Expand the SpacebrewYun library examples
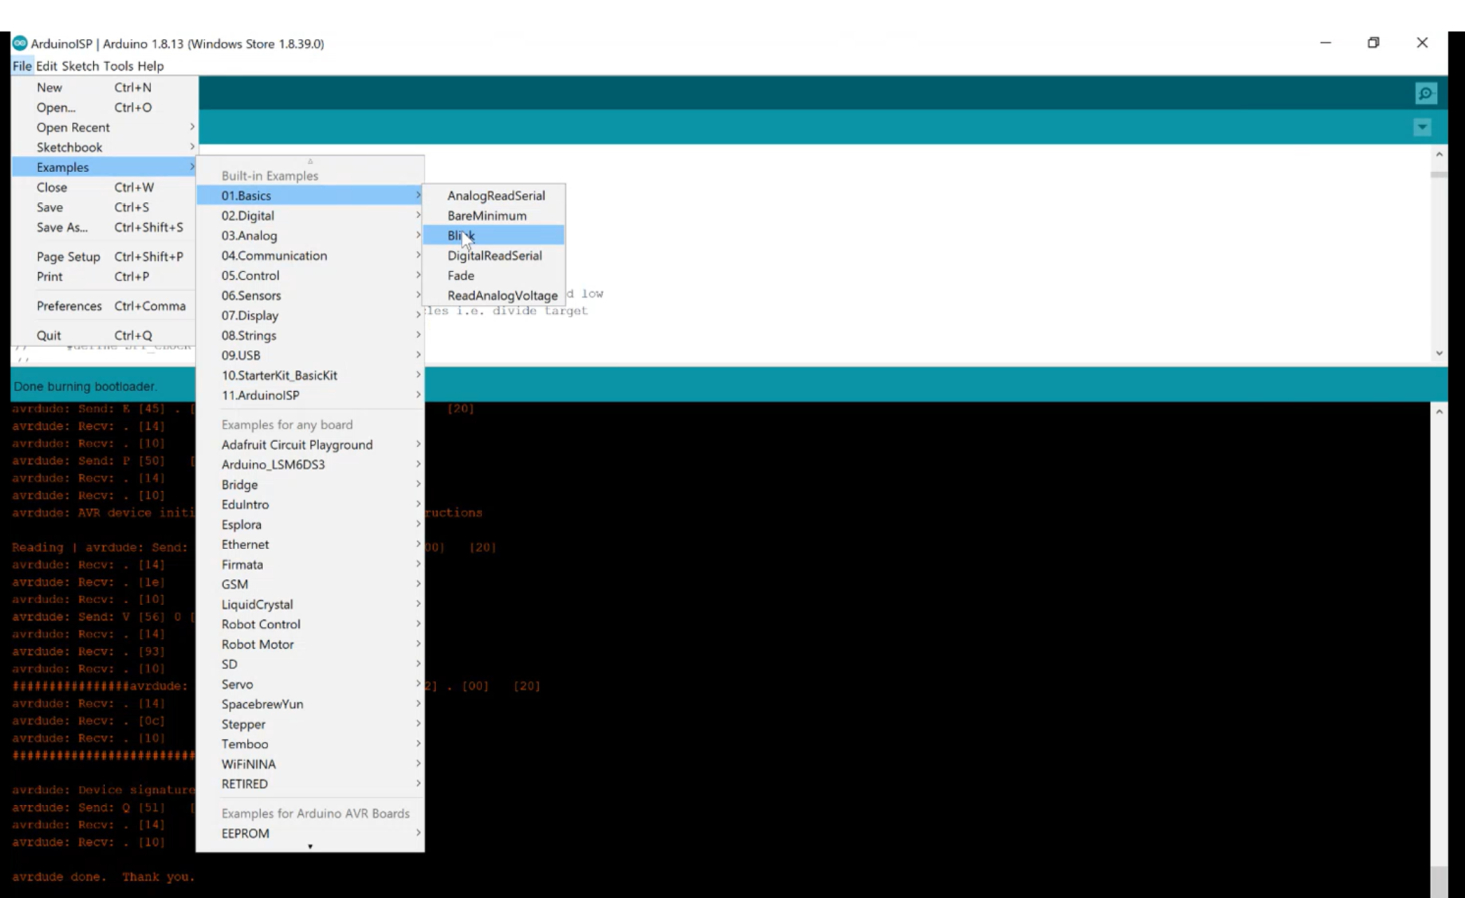 click(x=310, y=705)
